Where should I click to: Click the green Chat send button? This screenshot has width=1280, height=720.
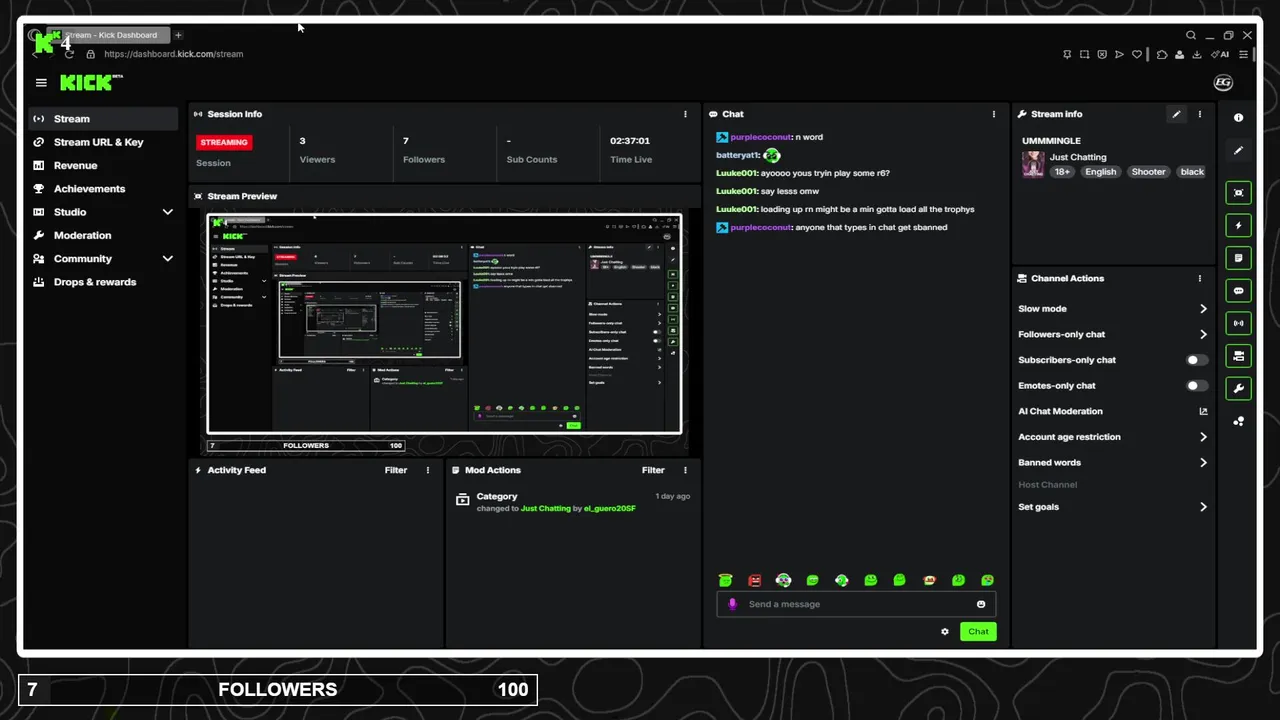point(978,632)
